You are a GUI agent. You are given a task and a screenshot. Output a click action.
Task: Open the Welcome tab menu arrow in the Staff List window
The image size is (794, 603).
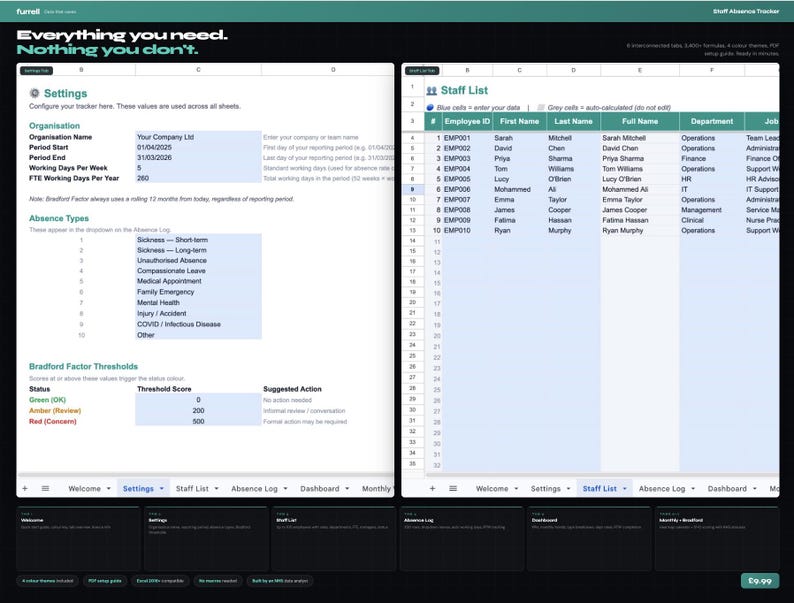click(x=516, y=489)
